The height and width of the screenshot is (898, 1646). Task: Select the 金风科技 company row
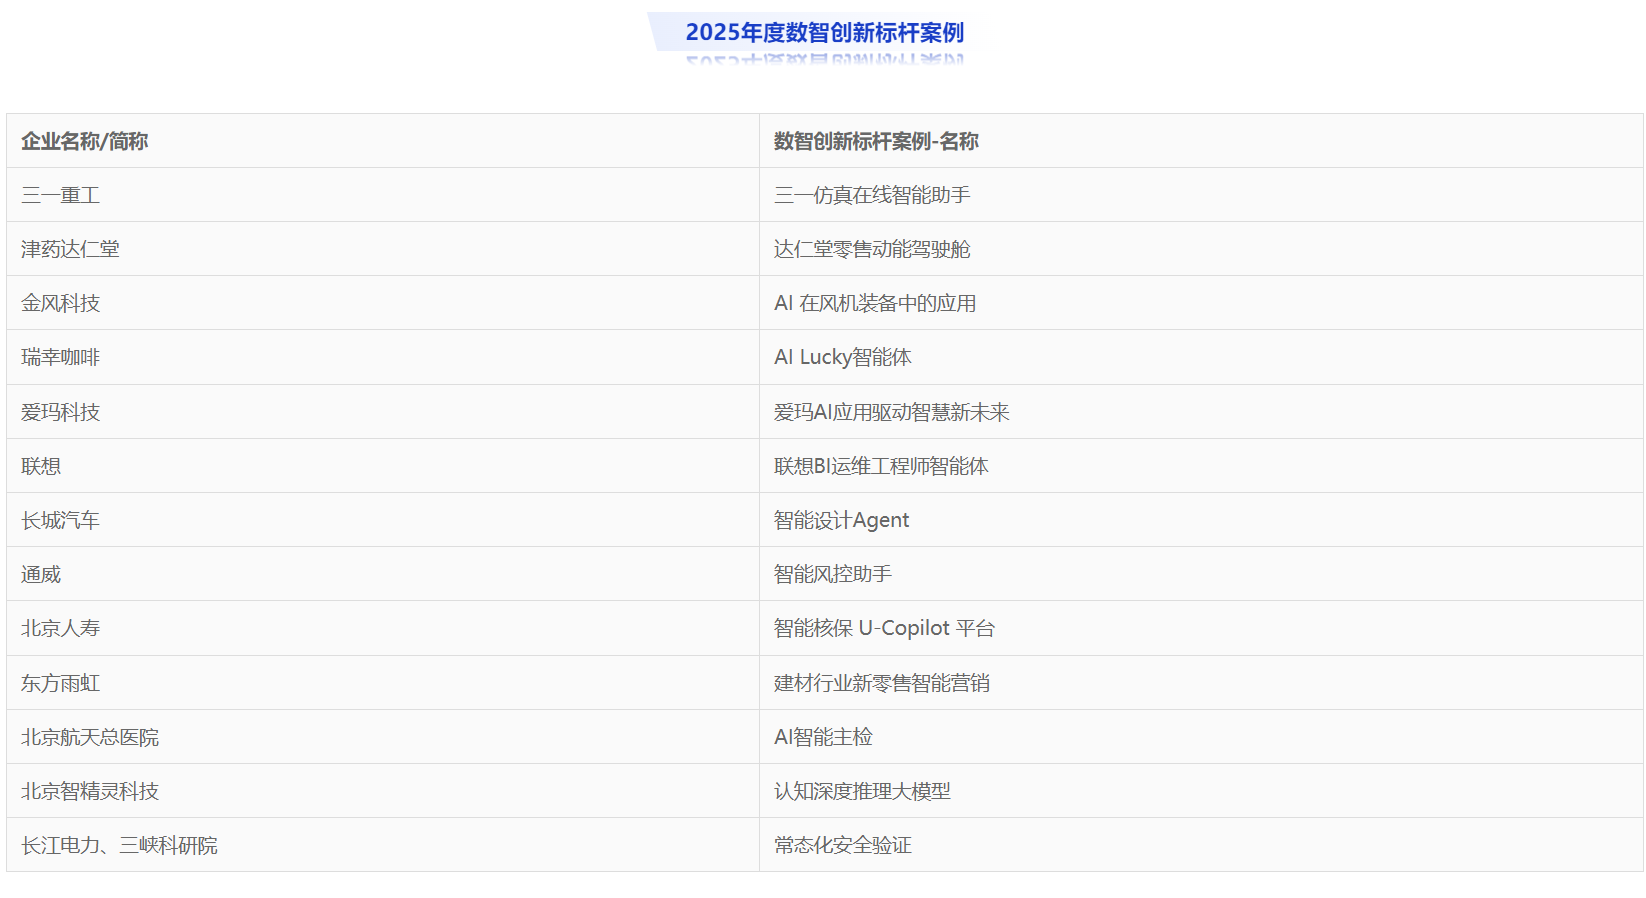61,304
